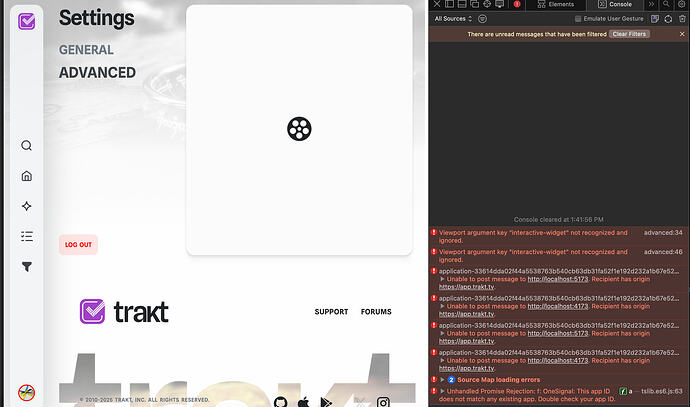
Task: Open the Instagram footer icon
Action: coord(383,402)
